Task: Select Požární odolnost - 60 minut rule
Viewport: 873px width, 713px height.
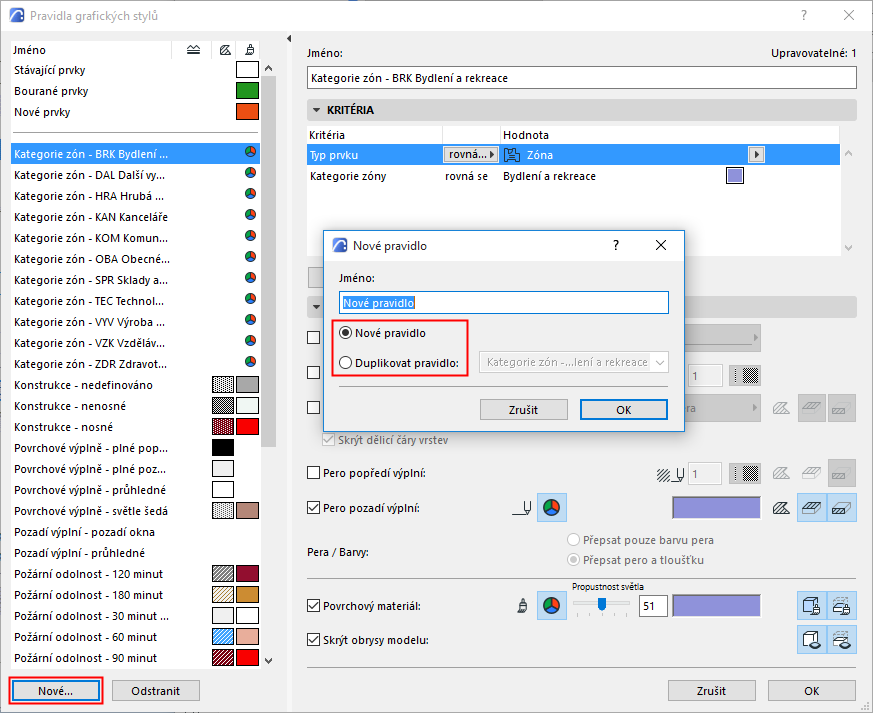Action: [x=135, y=637]
